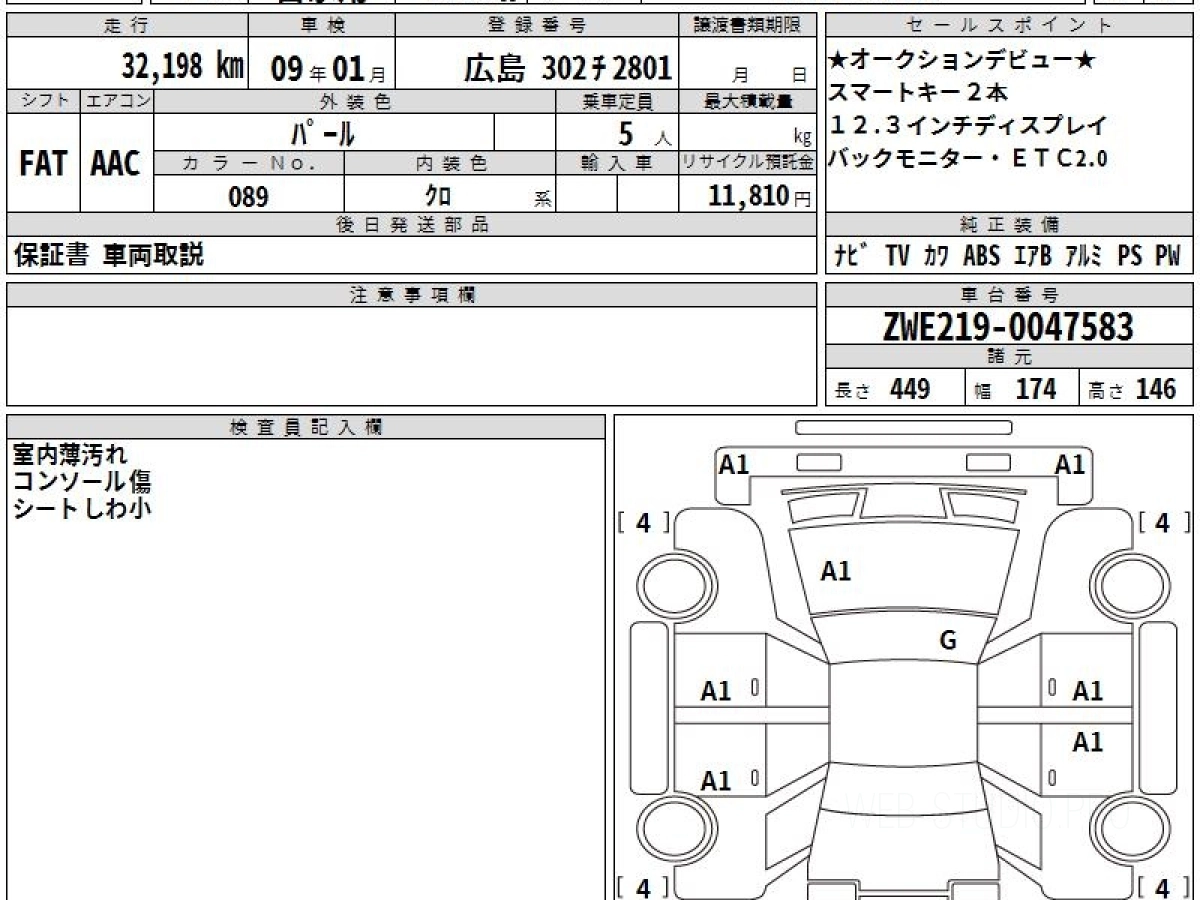Select the TV equipment code

coord(896,256)
